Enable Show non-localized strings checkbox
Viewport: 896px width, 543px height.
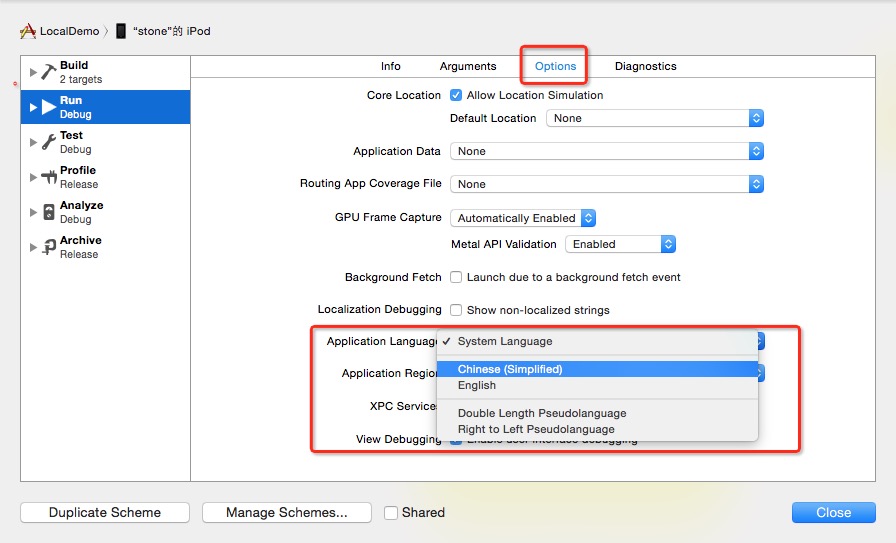(x=456, y=310)
